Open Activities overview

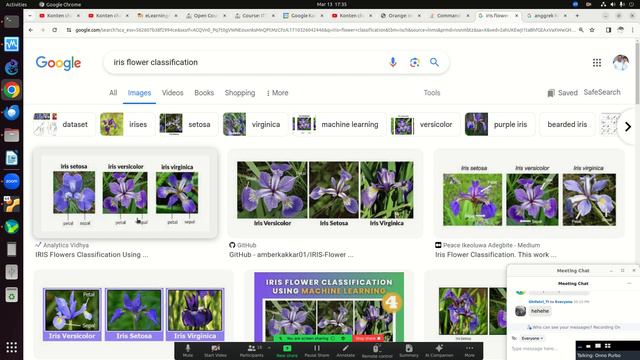click(16, 4)
